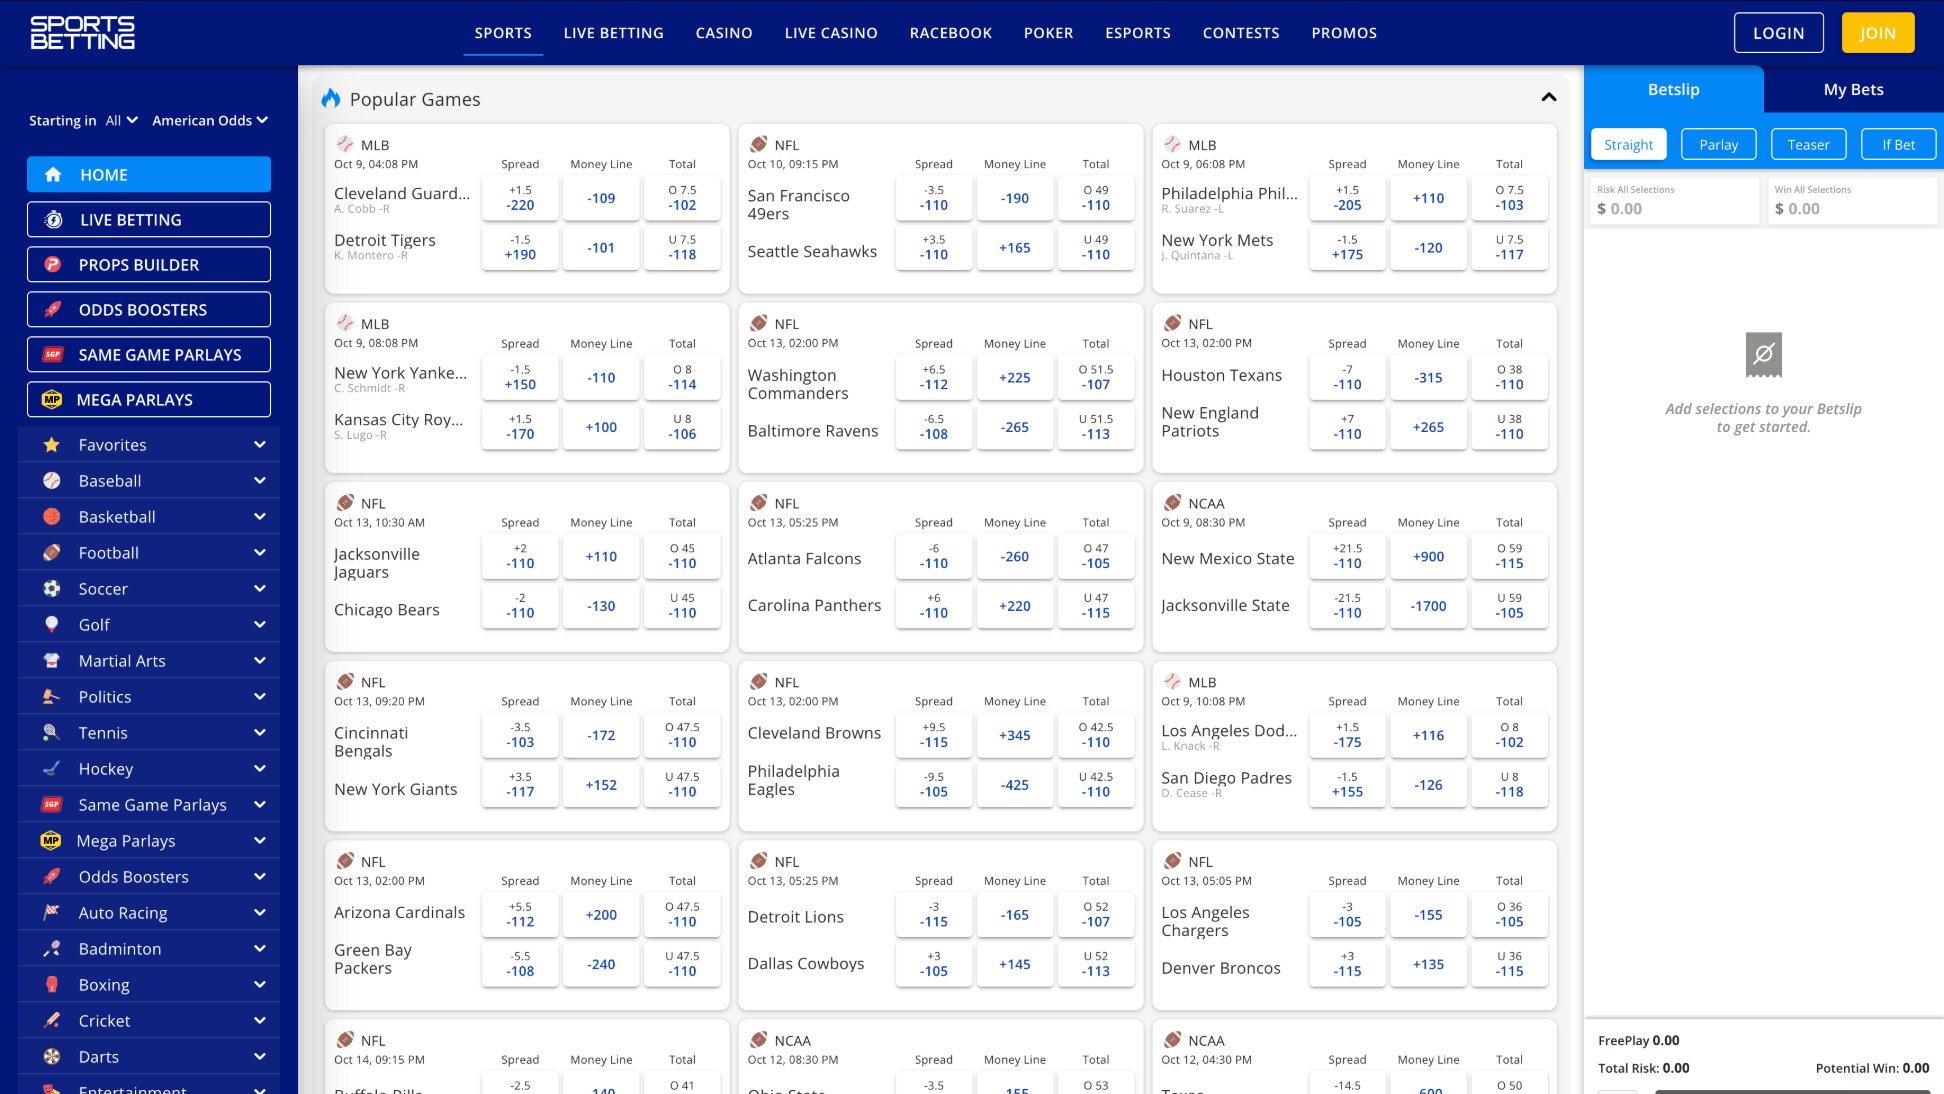Click the Politics icon in sidebar

pyautogui.click(x=52, y=697)
